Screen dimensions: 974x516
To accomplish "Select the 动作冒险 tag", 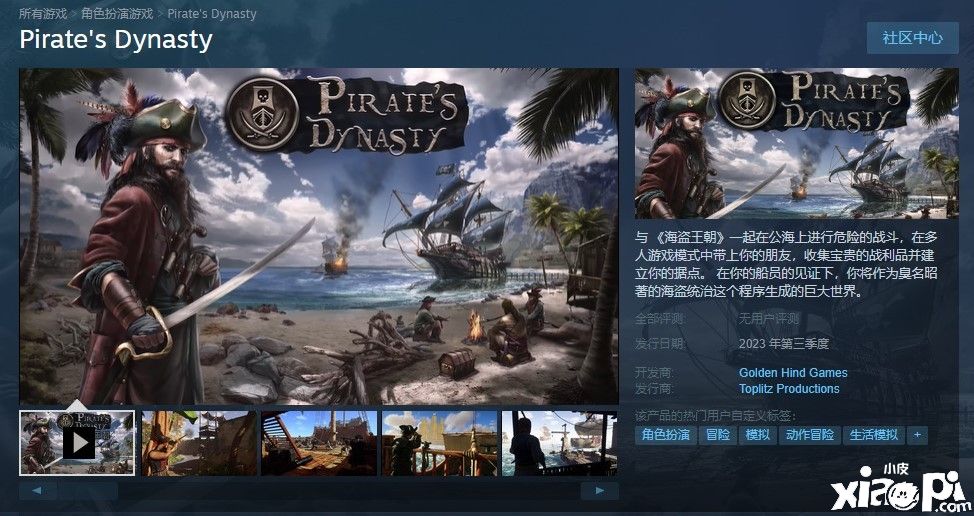I will 810,435.
